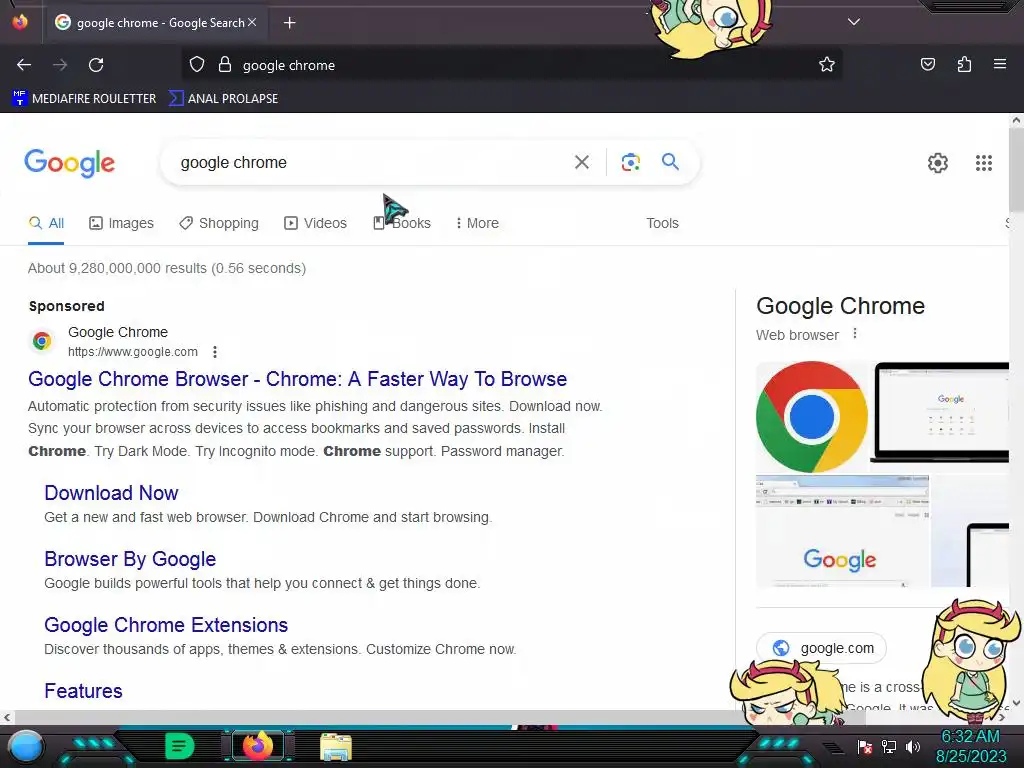Open File Explorer from the taskbar
This screenshot has height=768, width=1024.
coord(336,746)
